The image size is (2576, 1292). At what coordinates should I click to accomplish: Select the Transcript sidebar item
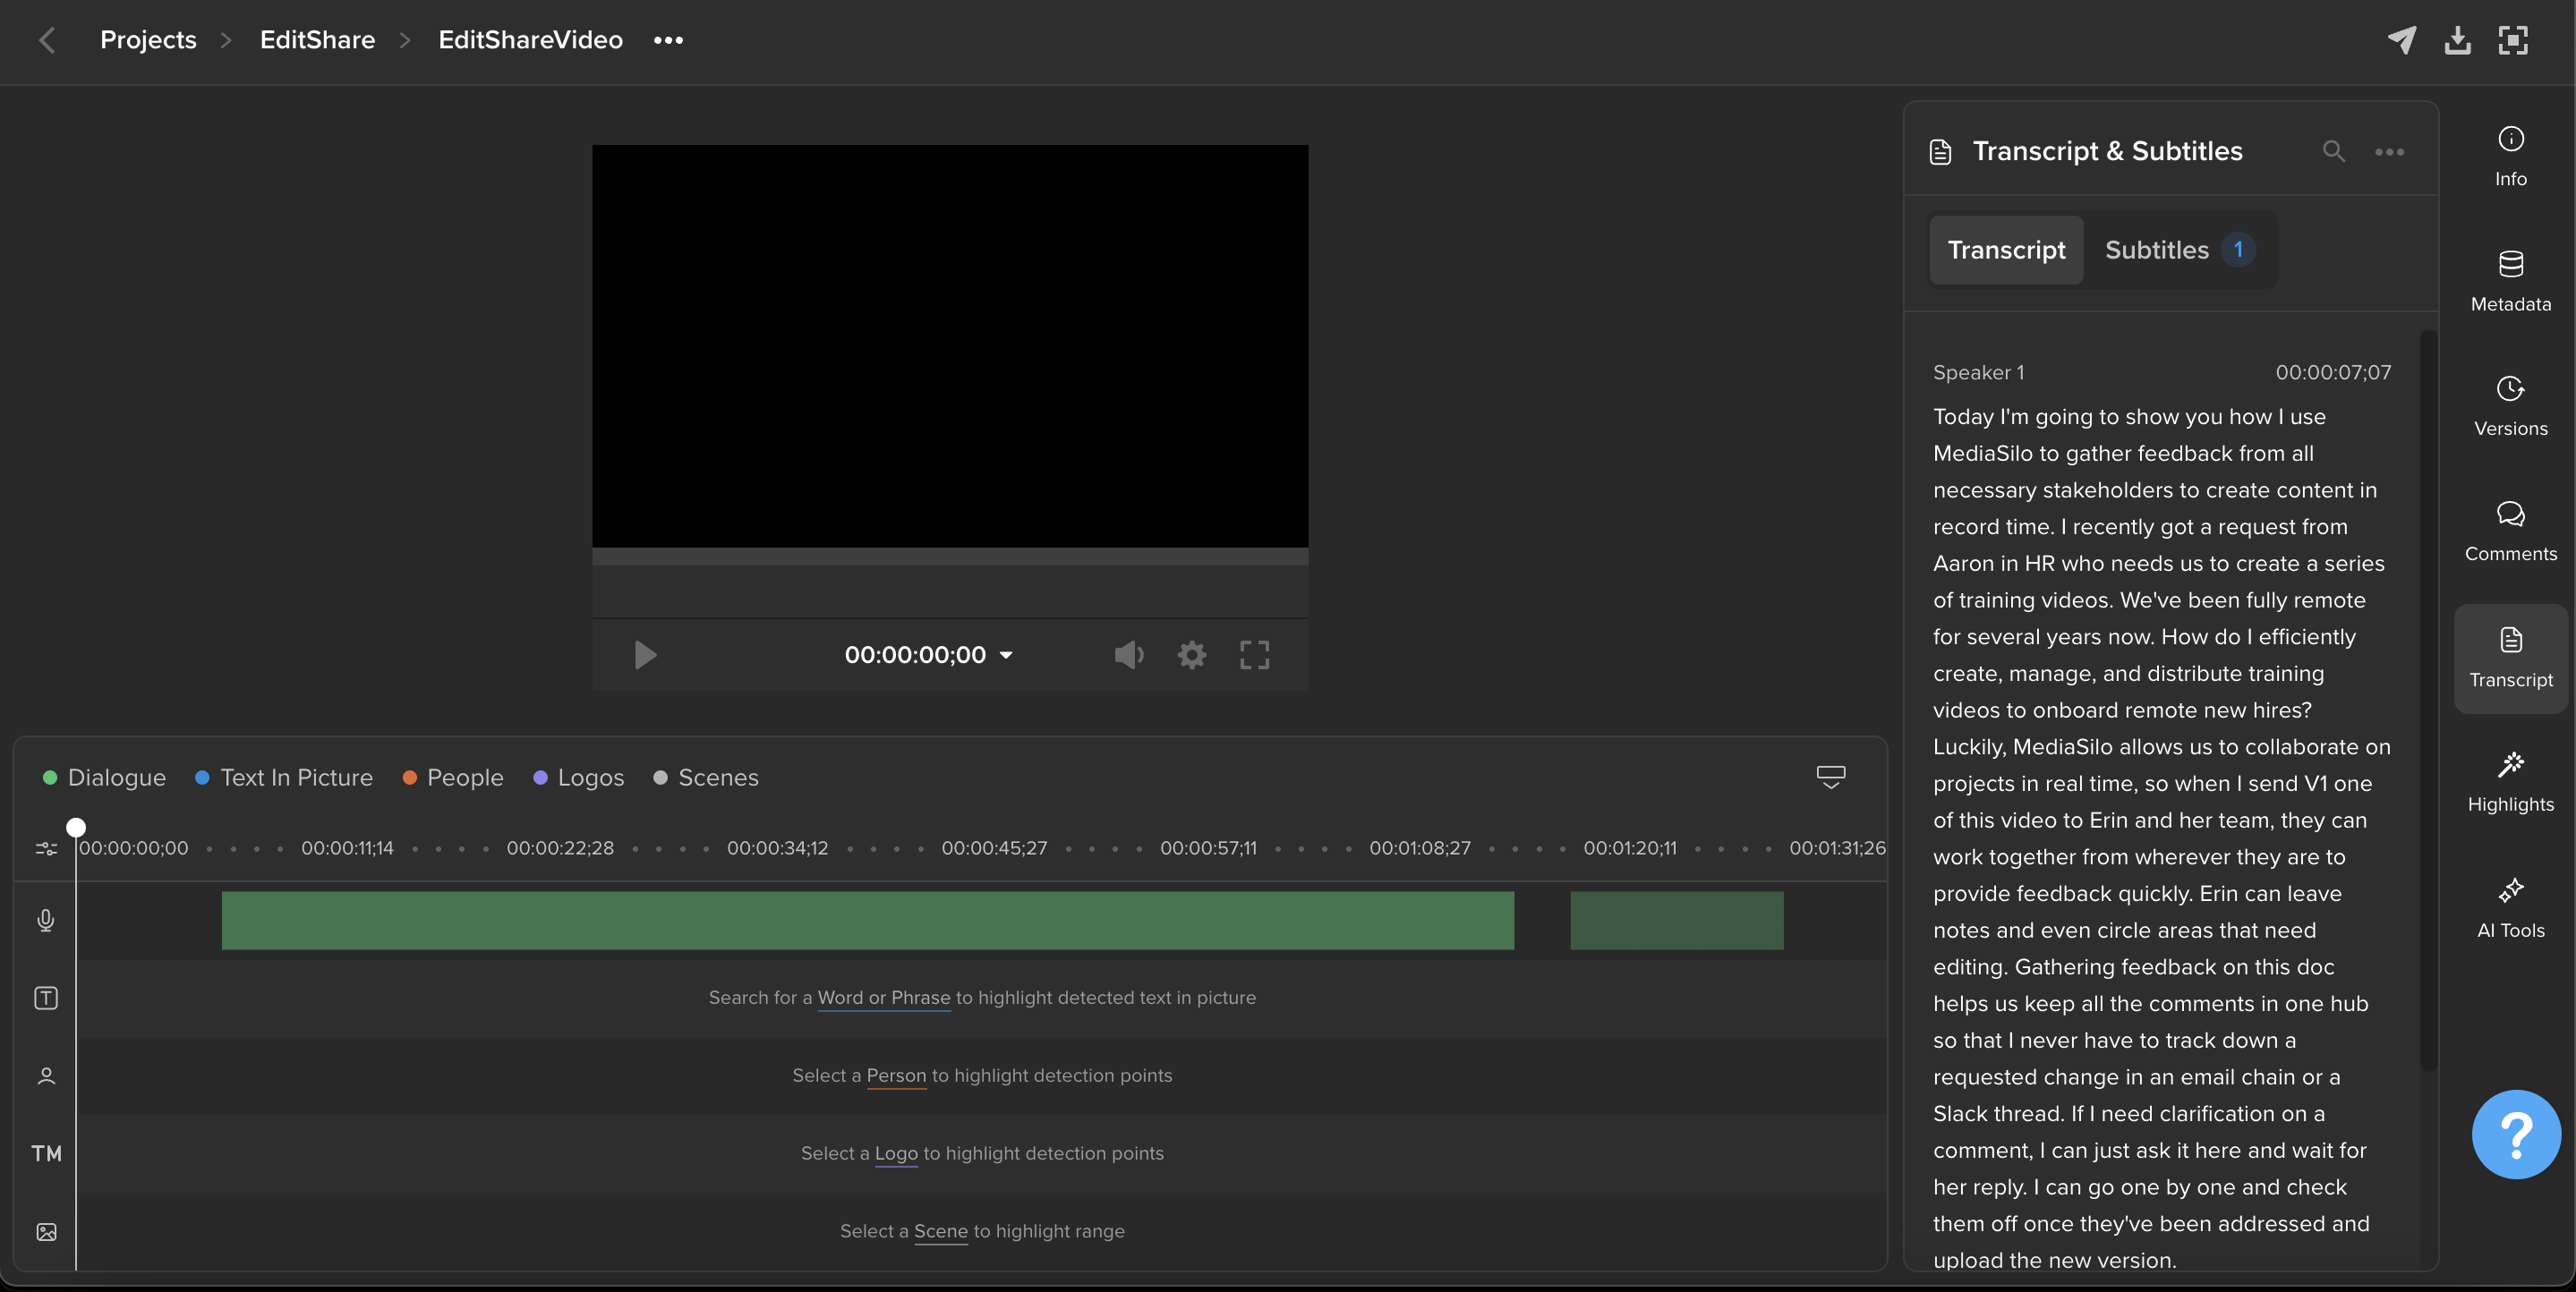[x=2510, y=658]
